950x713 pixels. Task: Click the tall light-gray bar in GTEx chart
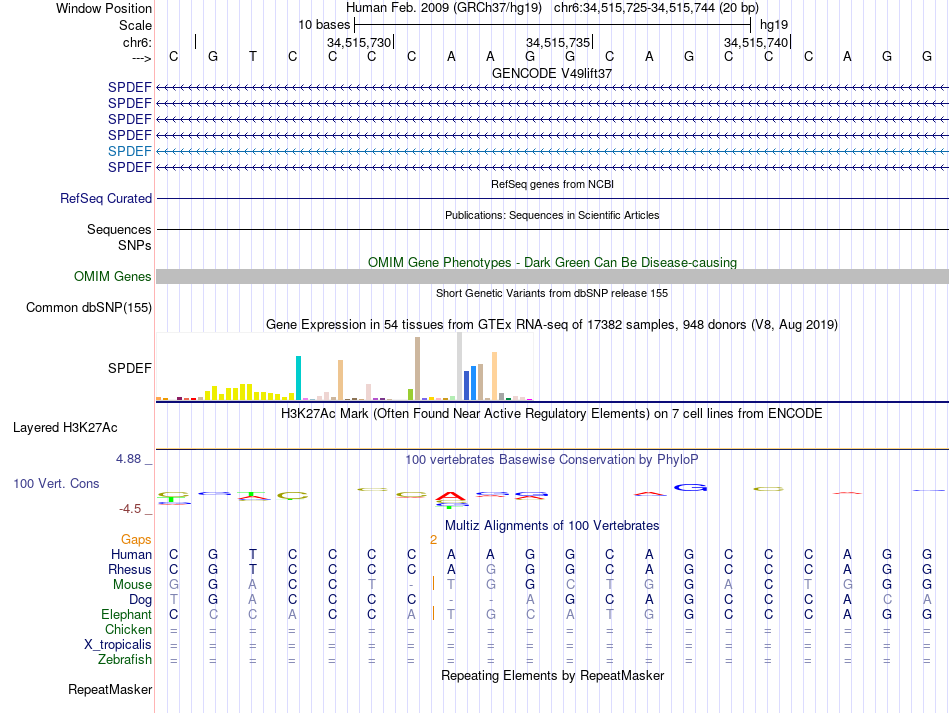[459, 366]
